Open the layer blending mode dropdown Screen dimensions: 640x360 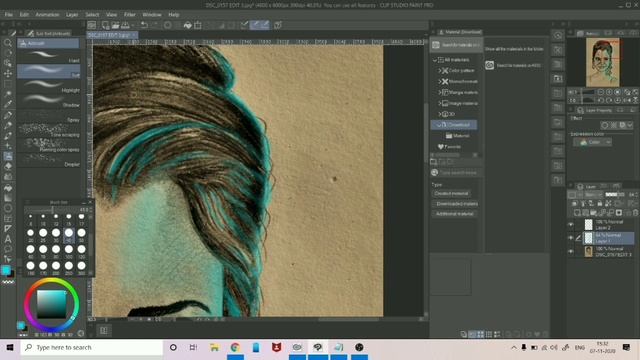[592, 195]
